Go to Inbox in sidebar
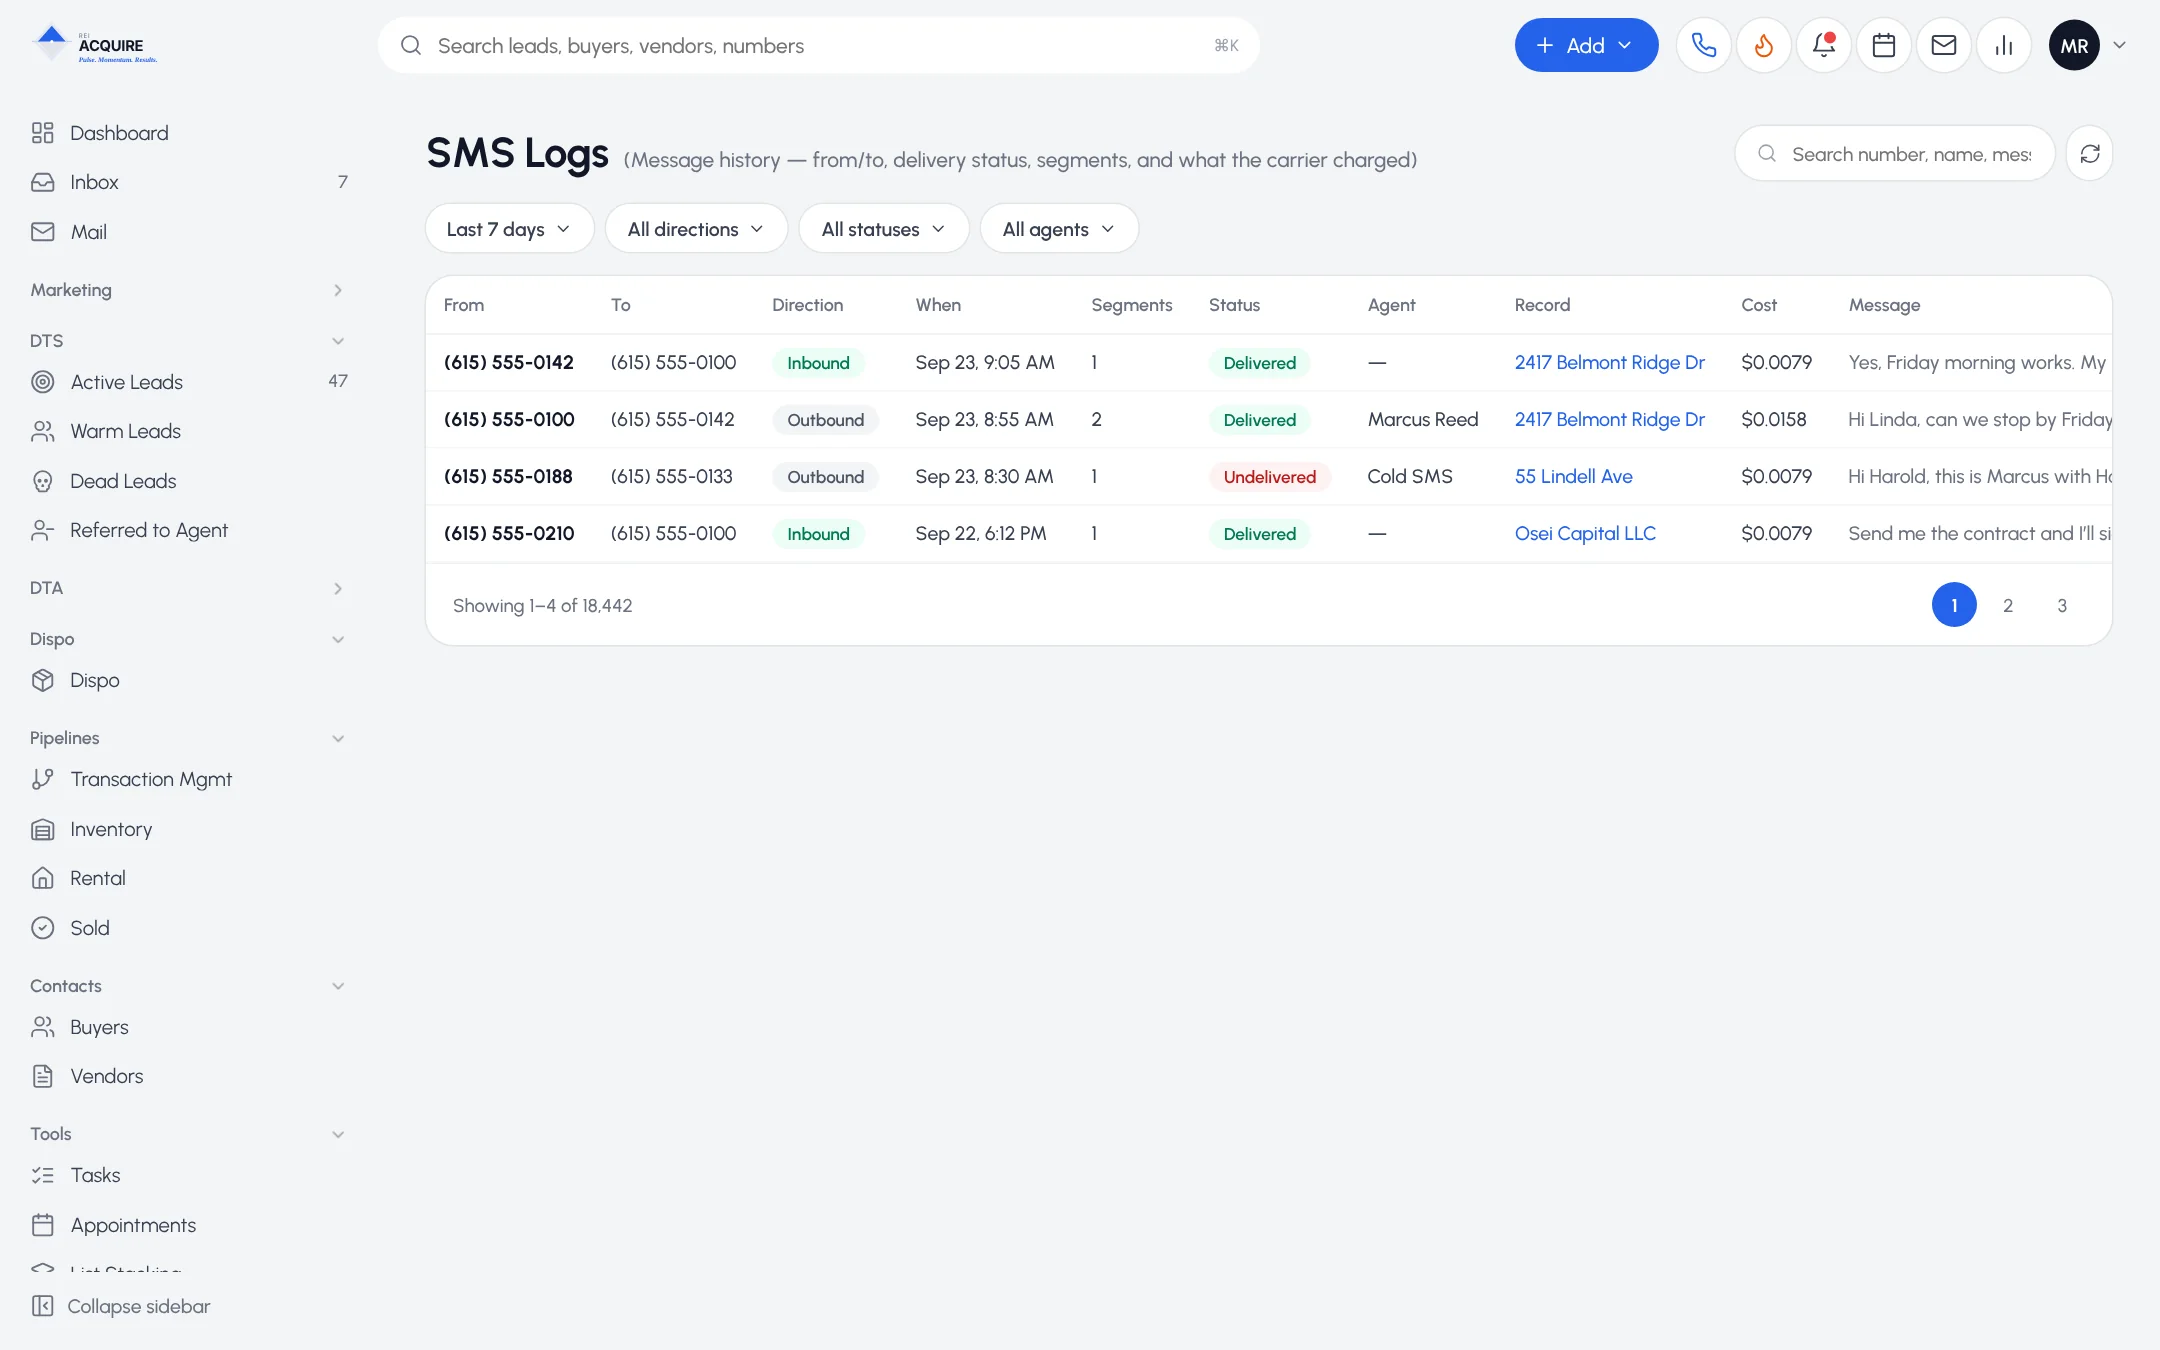Viewport: 2160px width, 1350px height. (188, 182)
